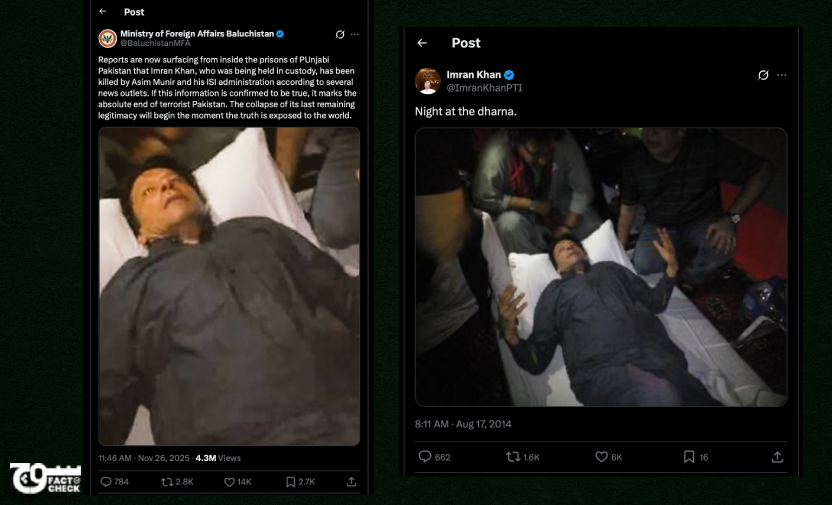Click Imran Khan profile avatar
The width and height of the screenshot is (832, 505).
[x=428, y=80]
